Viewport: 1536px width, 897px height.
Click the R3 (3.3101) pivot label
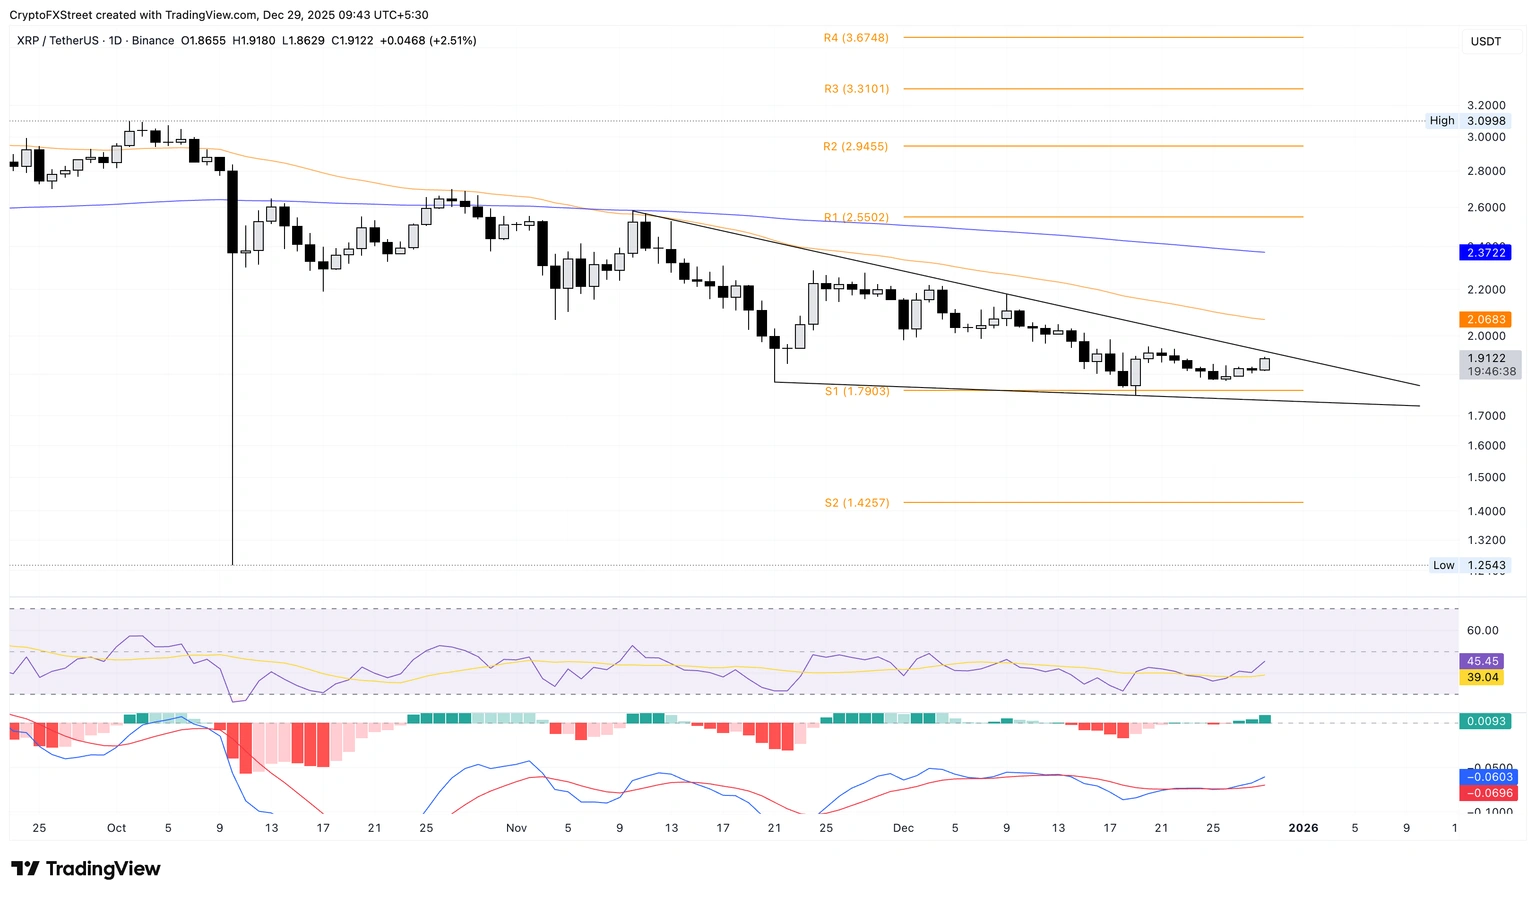pos(856,89)
